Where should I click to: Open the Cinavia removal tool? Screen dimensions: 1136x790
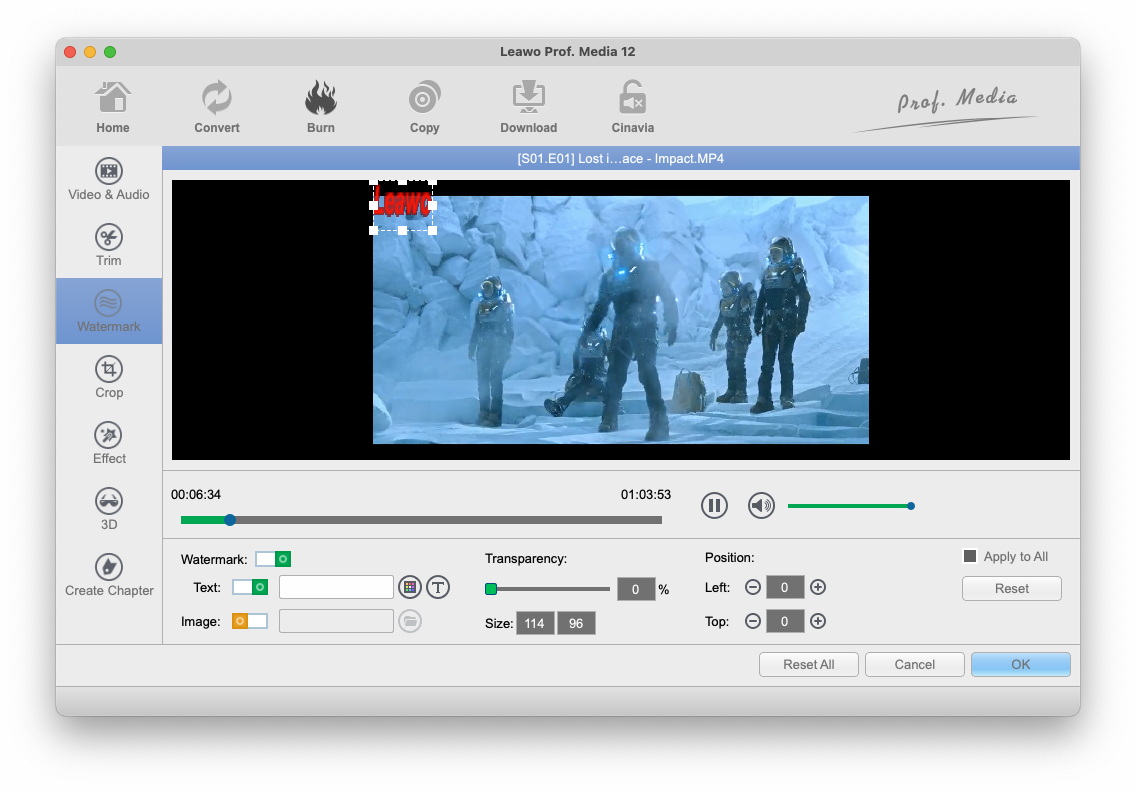pyautogui.click(x=632, y=107)
